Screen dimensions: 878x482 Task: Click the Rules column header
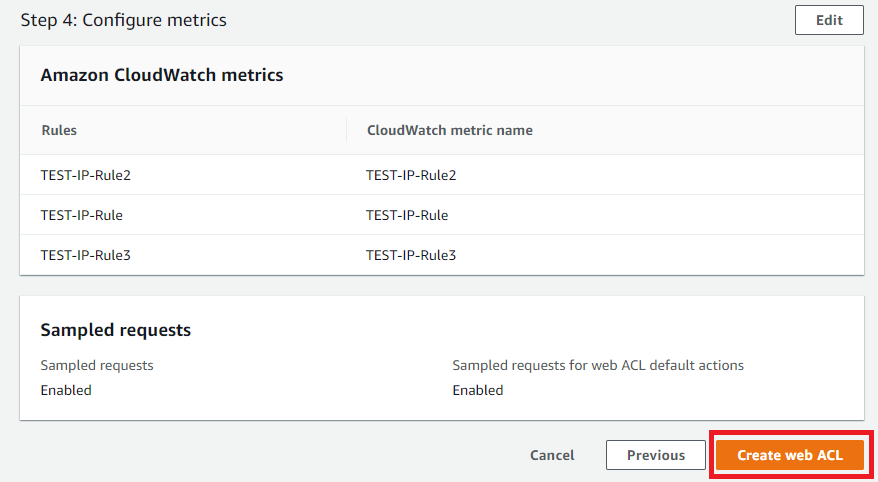tap(59, 130)
